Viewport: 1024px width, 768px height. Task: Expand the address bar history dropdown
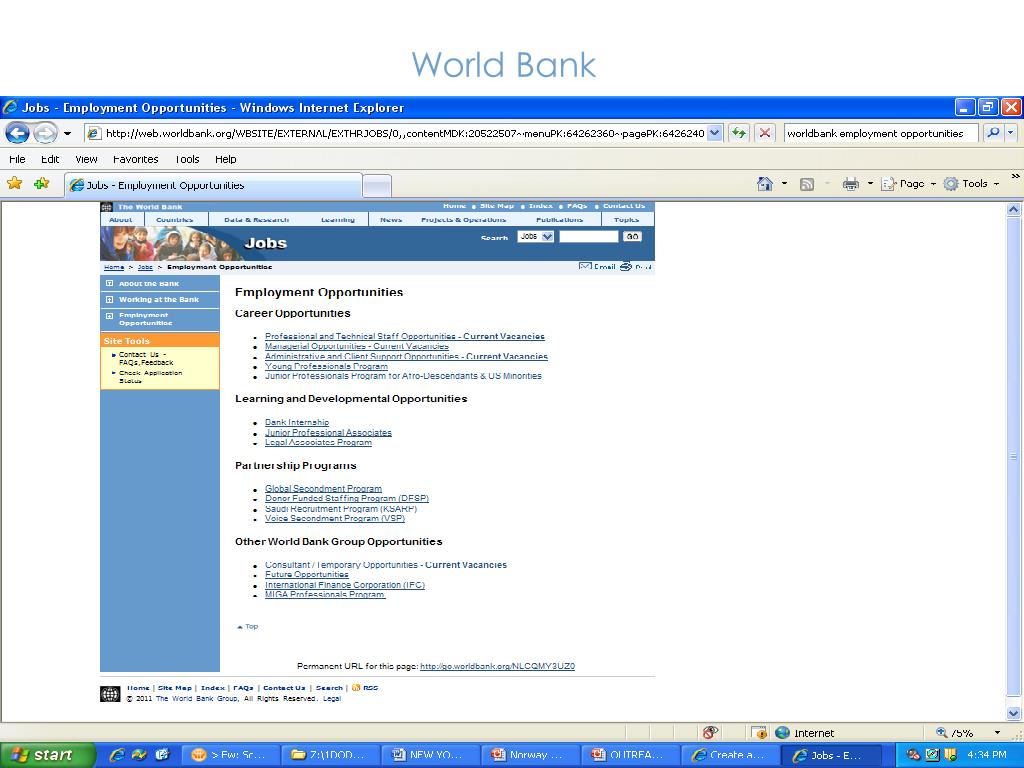click(714, 133)
